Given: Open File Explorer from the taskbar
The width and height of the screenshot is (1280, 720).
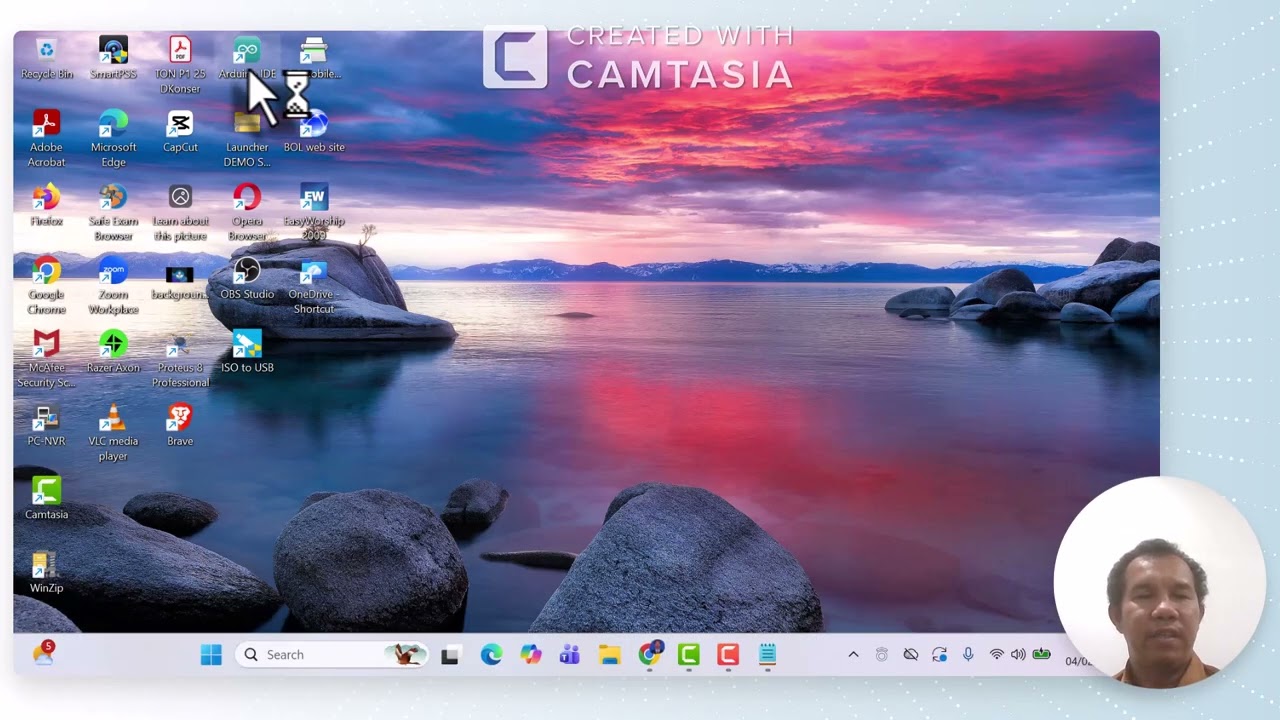Looking at the screenshot, I should click(609, 655).
